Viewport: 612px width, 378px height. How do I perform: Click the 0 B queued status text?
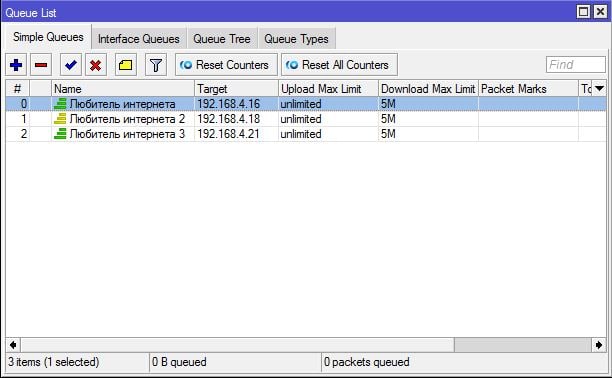tap(179, 362)
